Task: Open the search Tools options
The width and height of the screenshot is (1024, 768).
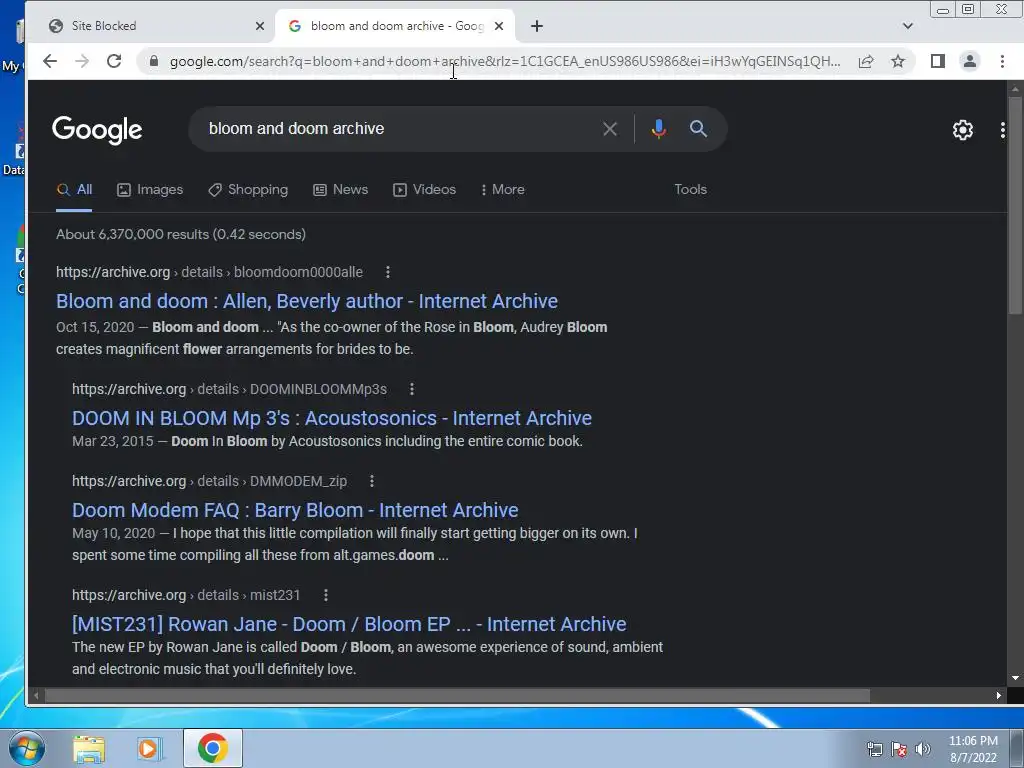Action: 690,189
